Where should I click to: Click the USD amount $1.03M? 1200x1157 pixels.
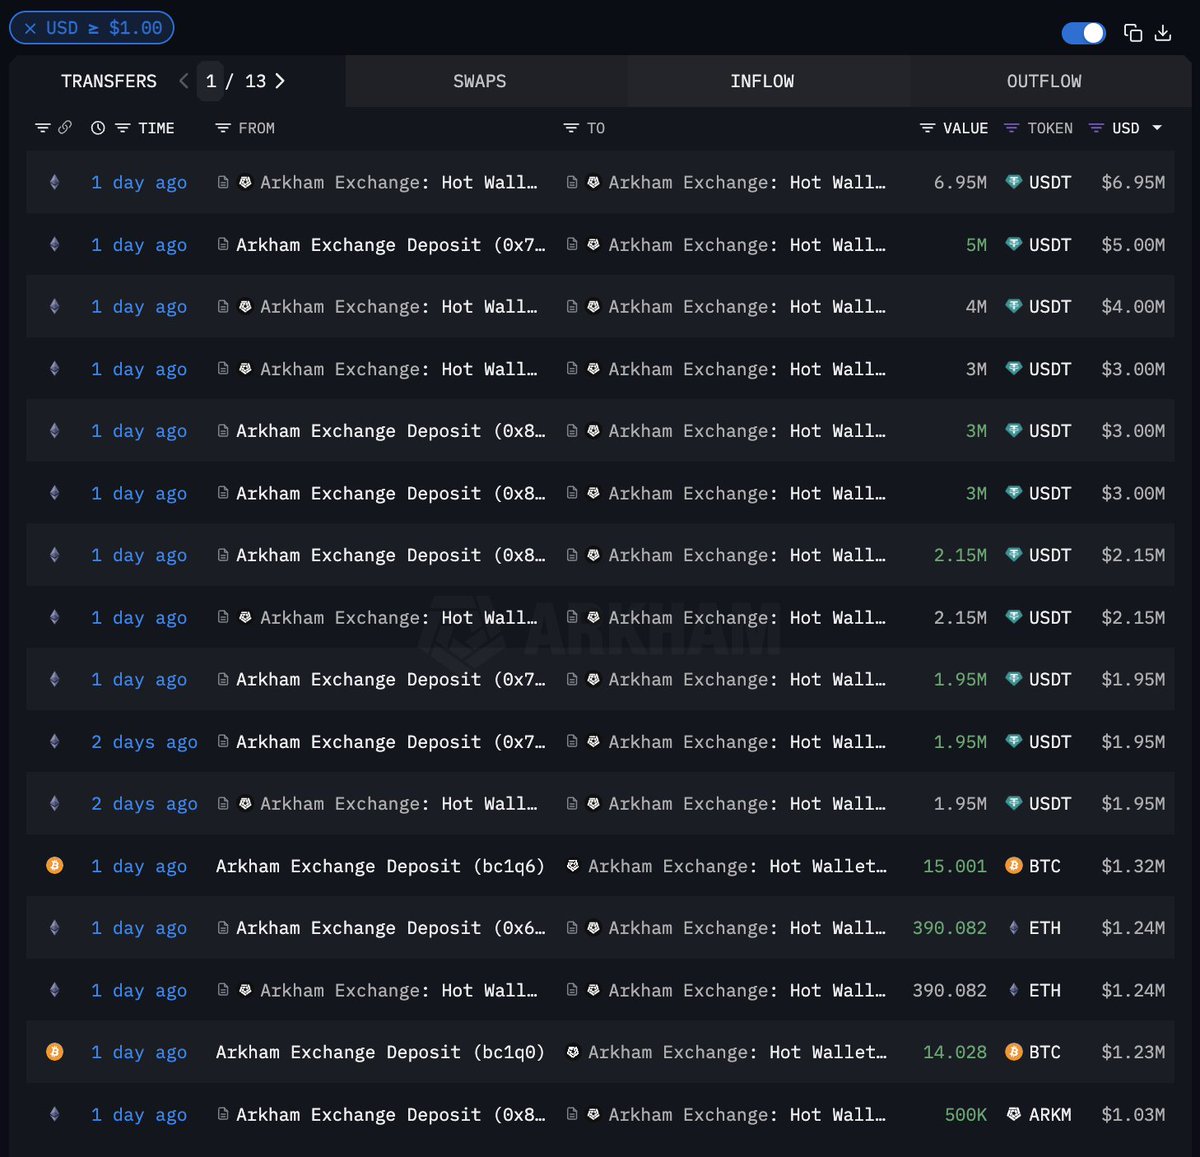coord(1133,1114)
